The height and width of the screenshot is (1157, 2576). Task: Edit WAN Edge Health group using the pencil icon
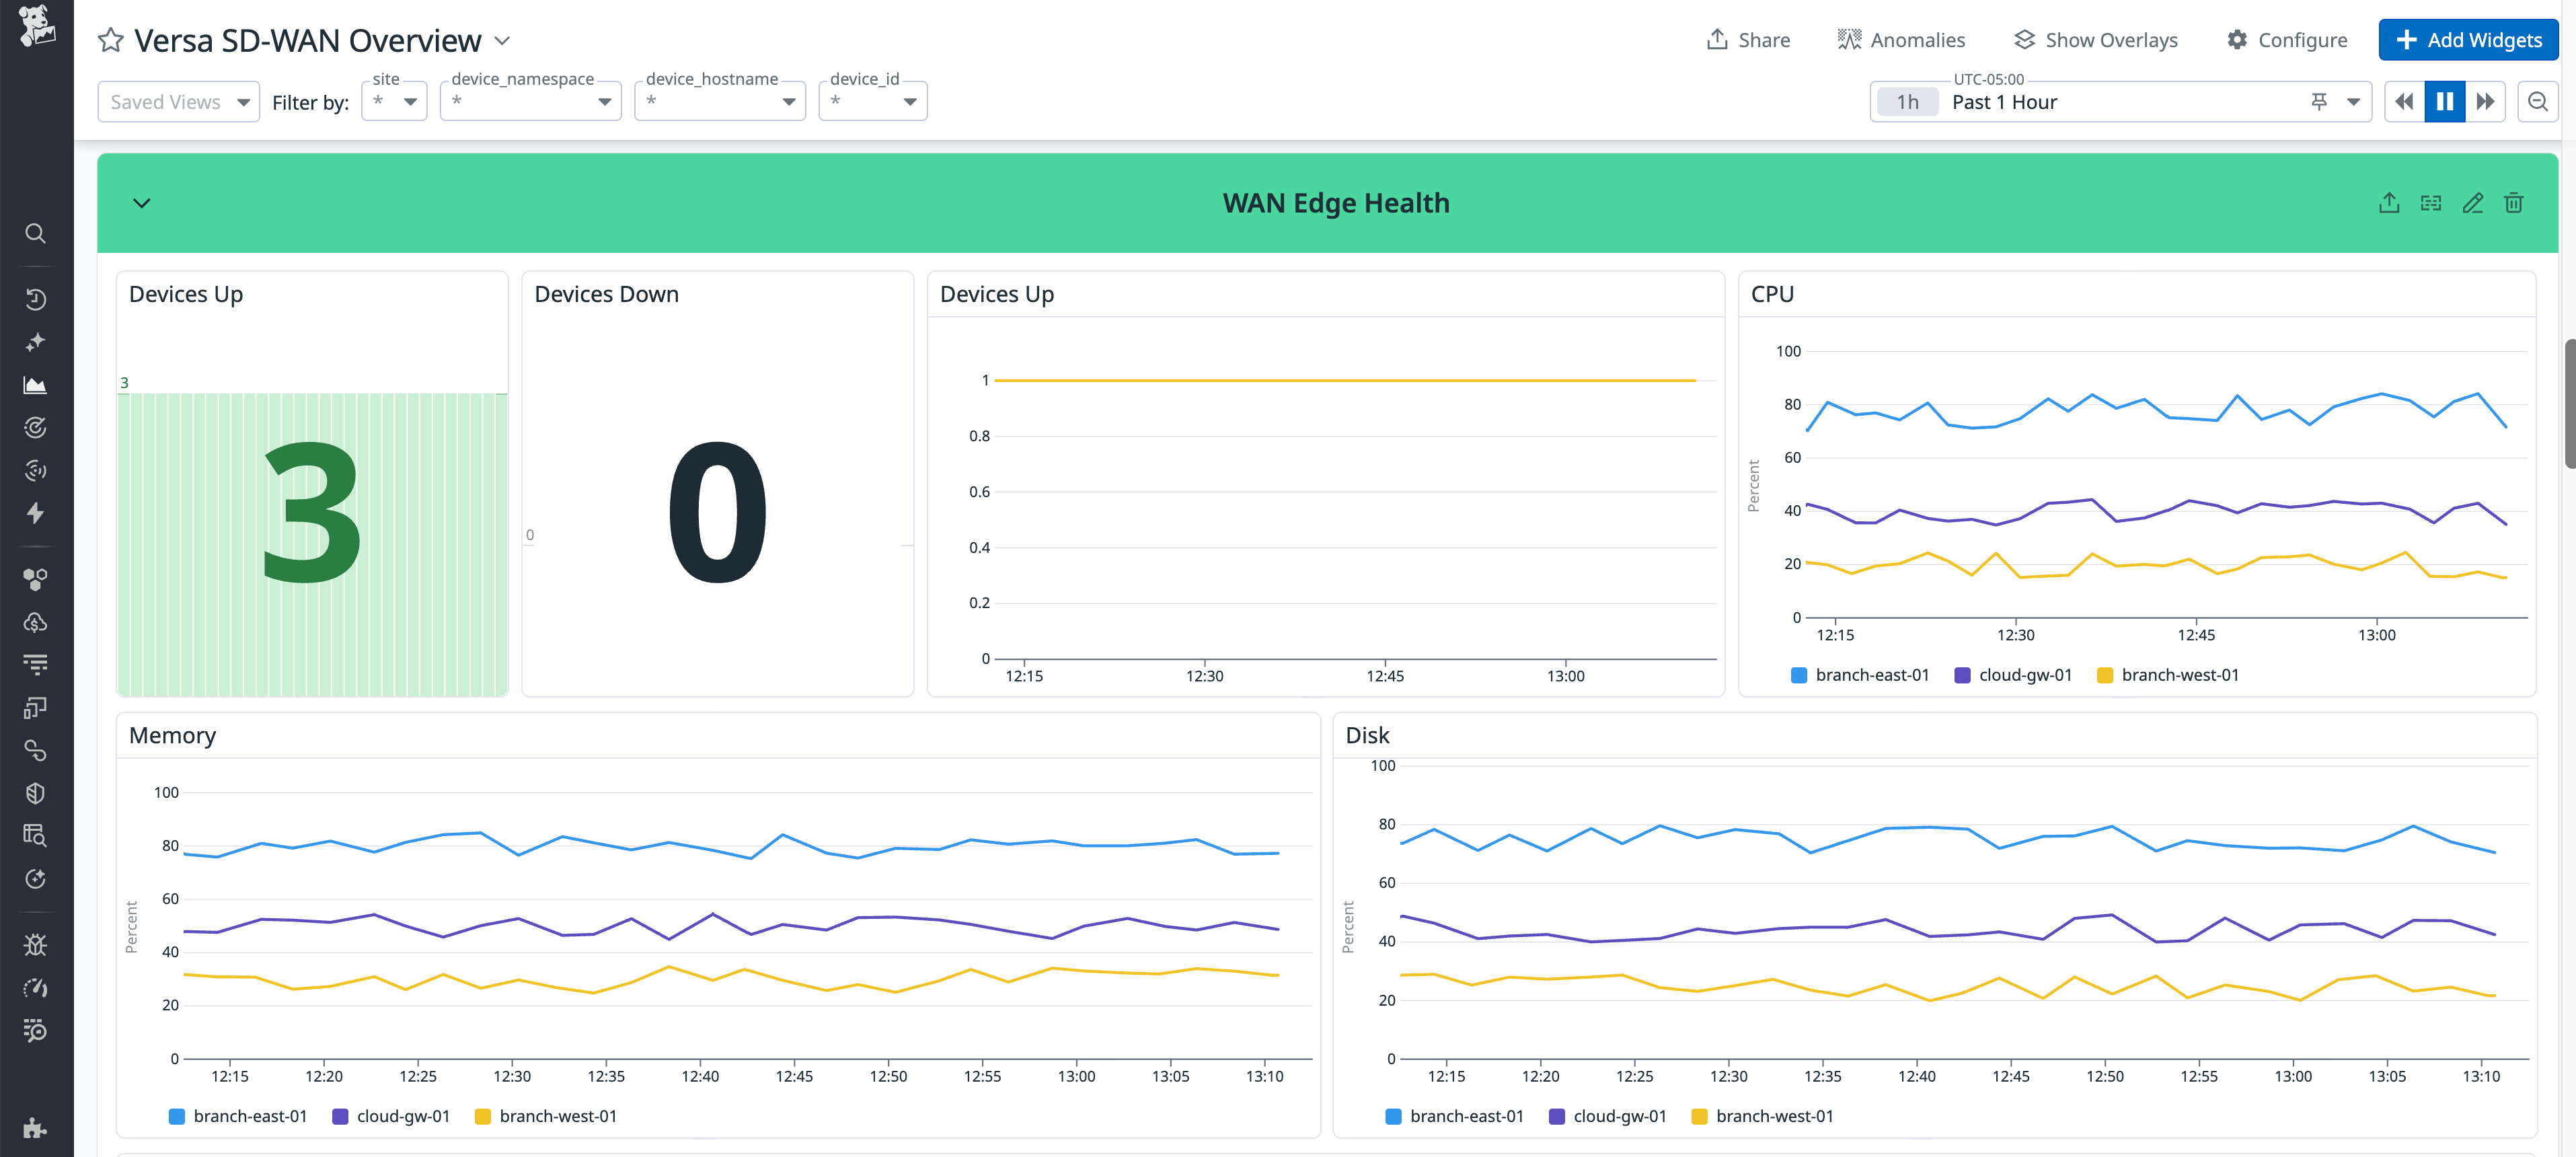coord(2473,202)
